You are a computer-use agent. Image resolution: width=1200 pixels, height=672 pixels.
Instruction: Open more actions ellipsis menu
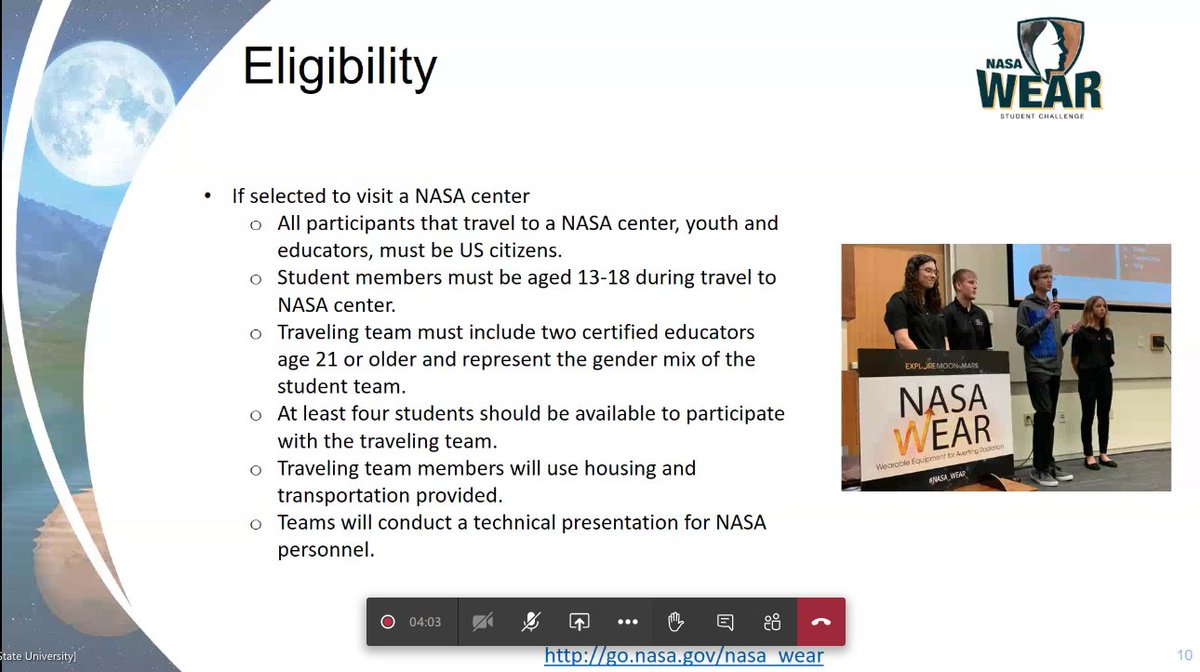(627, 622)
